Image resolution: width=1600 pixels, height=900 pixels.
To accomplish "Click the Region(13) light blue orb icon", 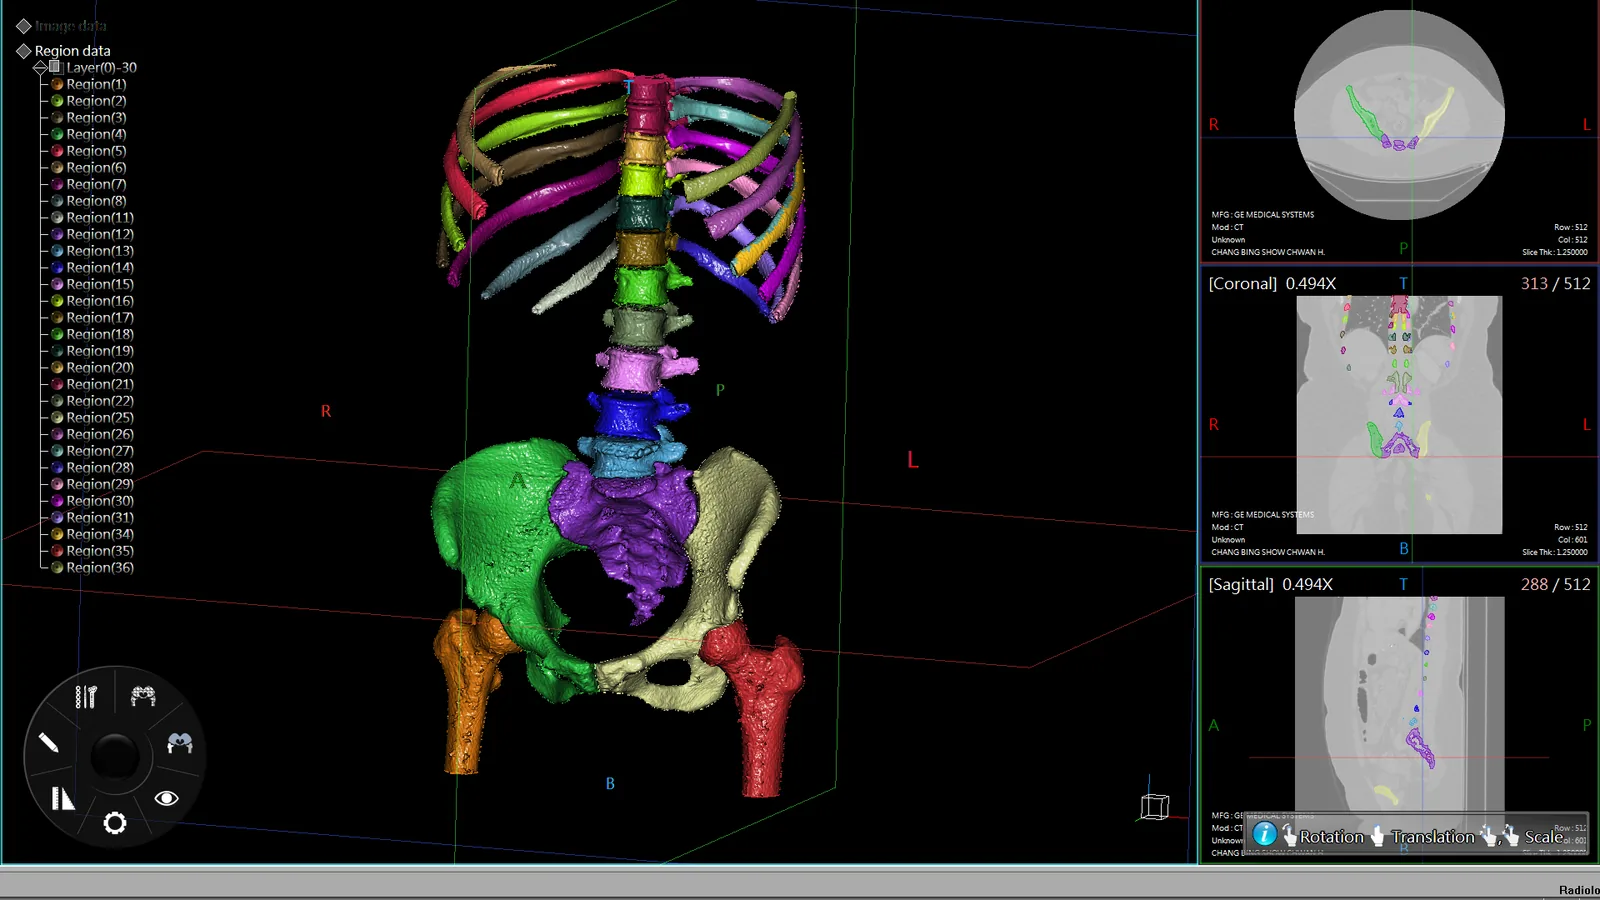I will click(x=57, y=251).
